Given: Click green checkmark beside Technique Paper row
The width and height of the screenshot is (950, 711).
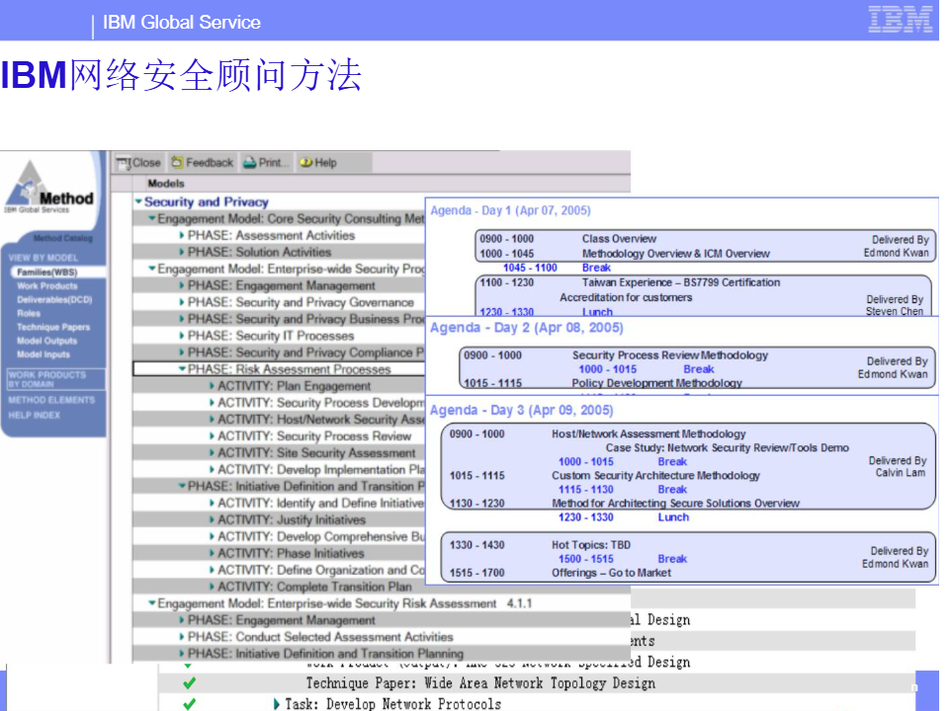Looking at the screenshot, I should [189, 683].
